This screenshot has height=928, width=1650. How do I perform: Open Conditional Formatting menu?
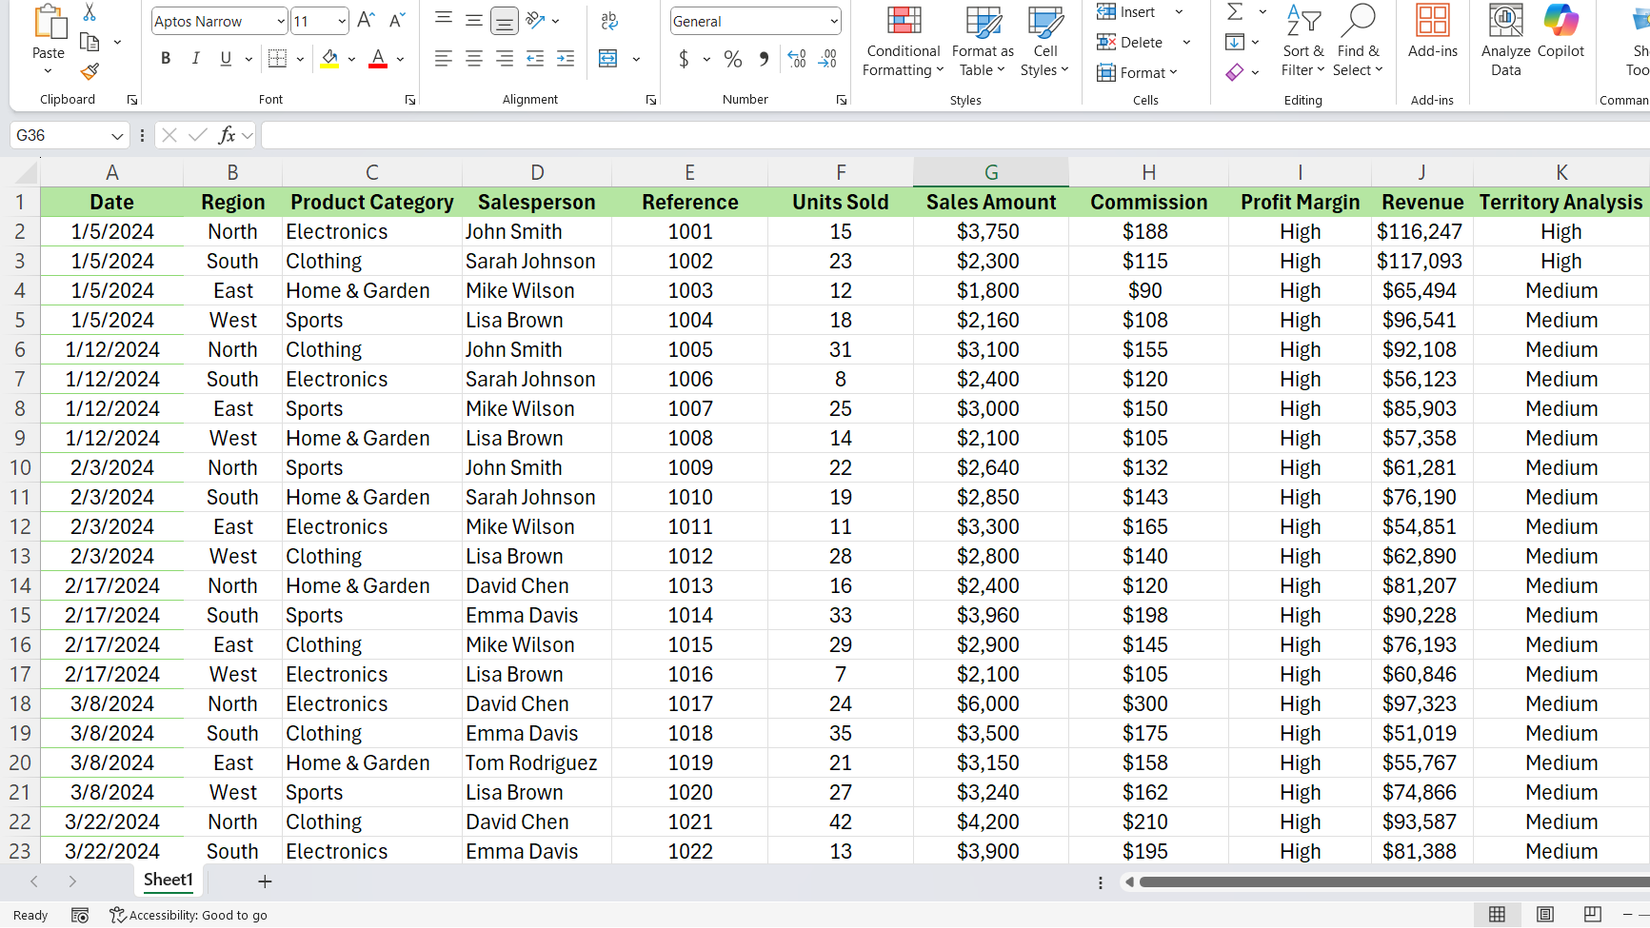pyautogui.click(x=902, y=42)
